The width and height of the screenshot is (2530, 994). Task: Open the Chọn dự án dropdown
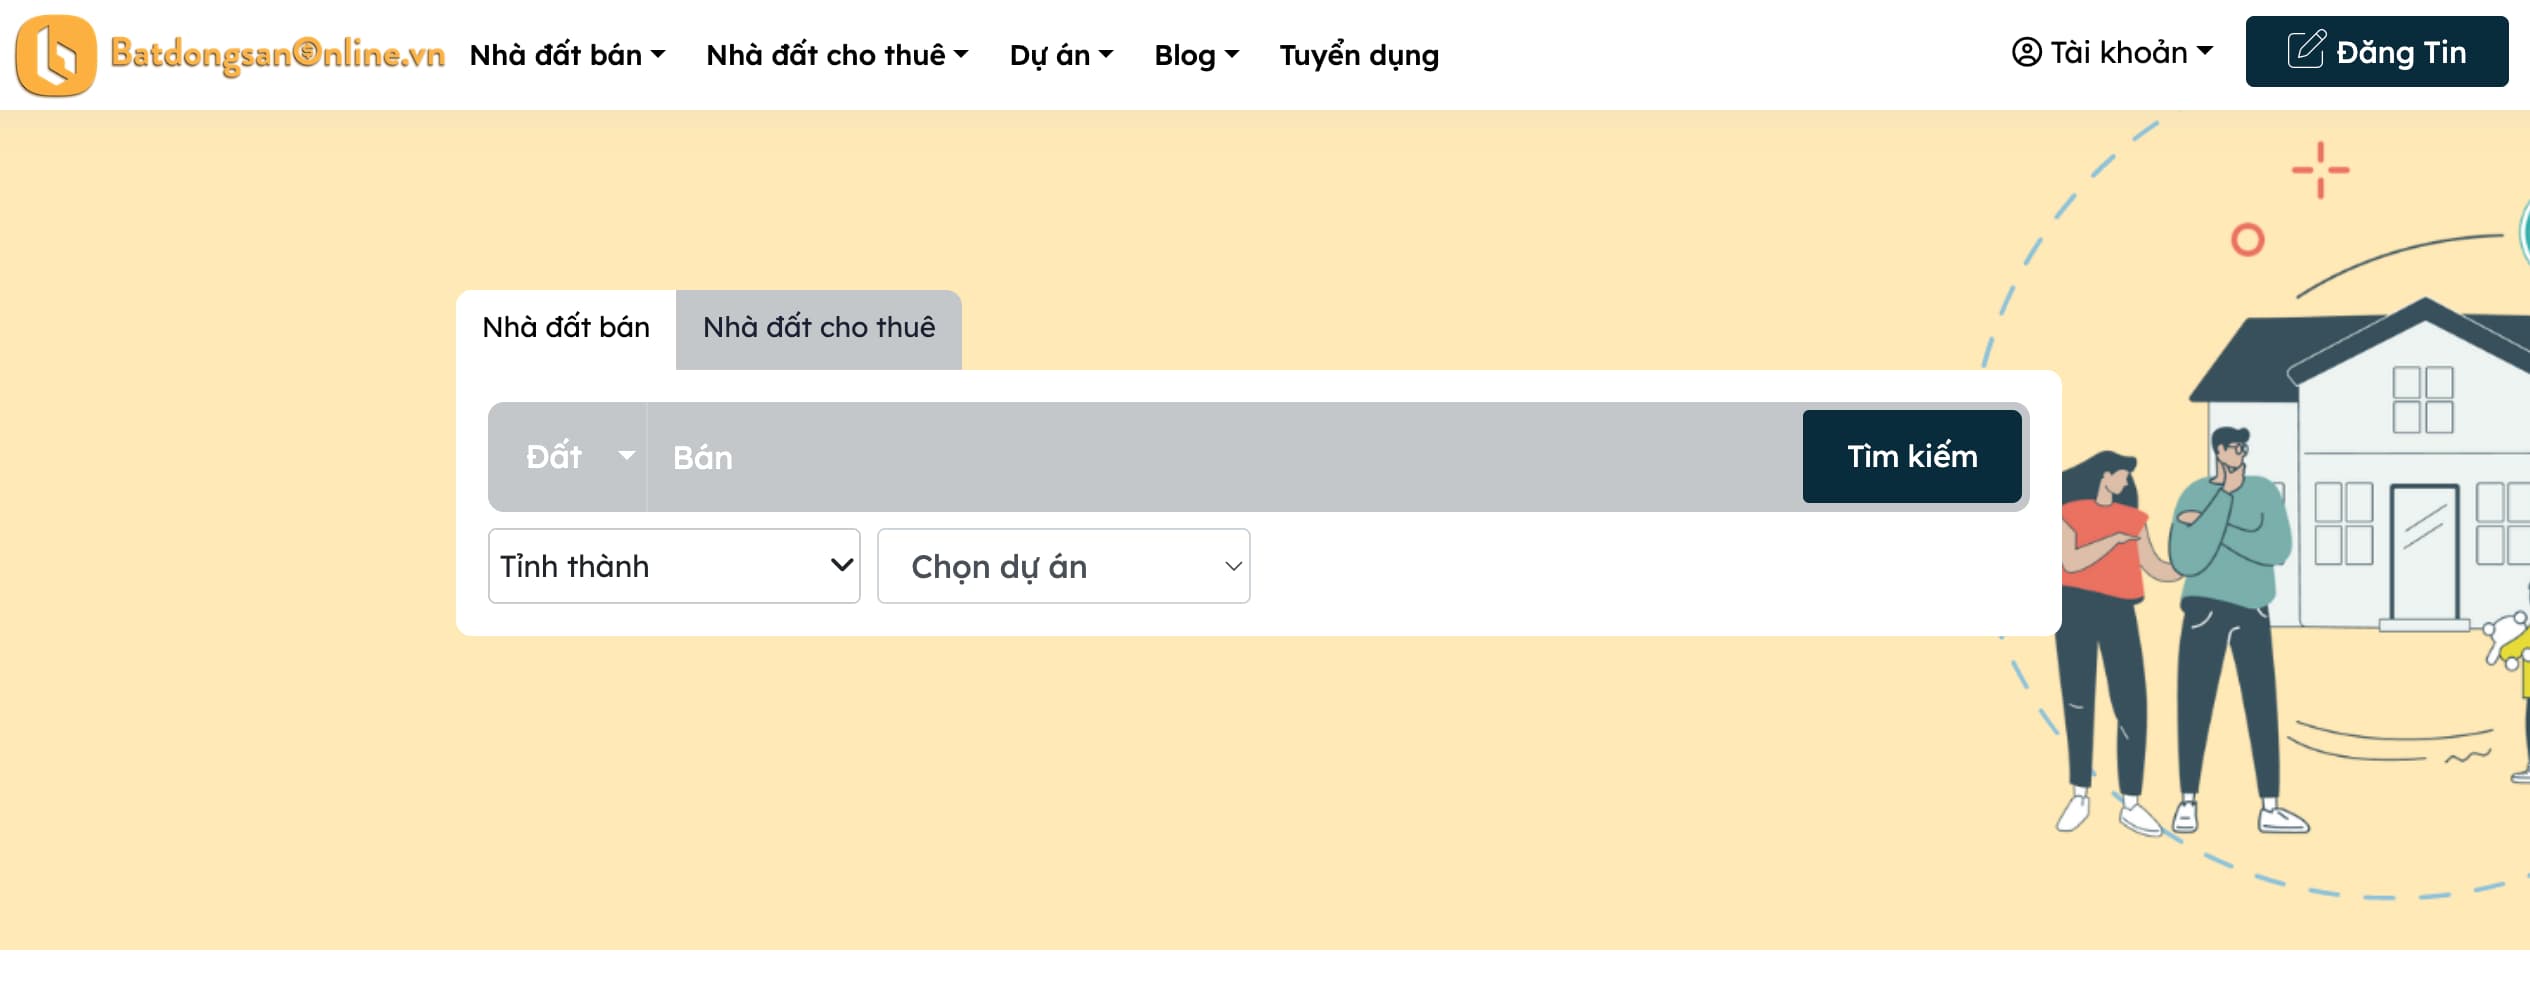point(1062,566)
